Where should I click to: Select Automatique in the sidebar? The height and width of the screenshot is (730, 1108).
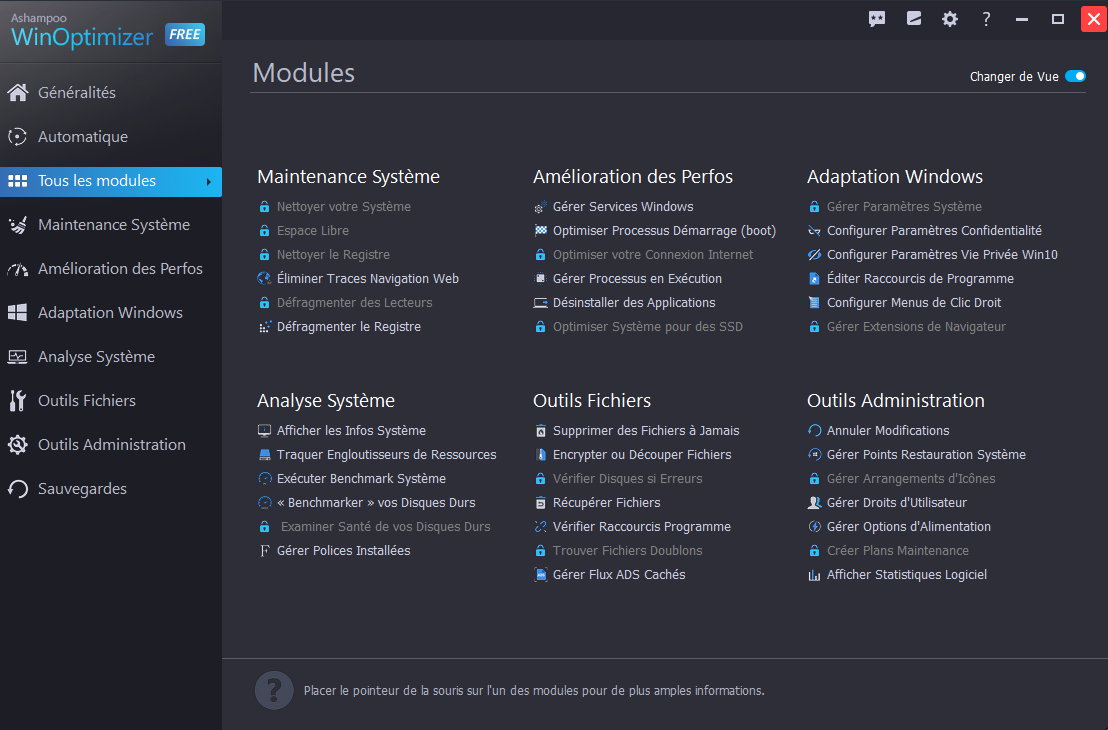coord(83,137)
